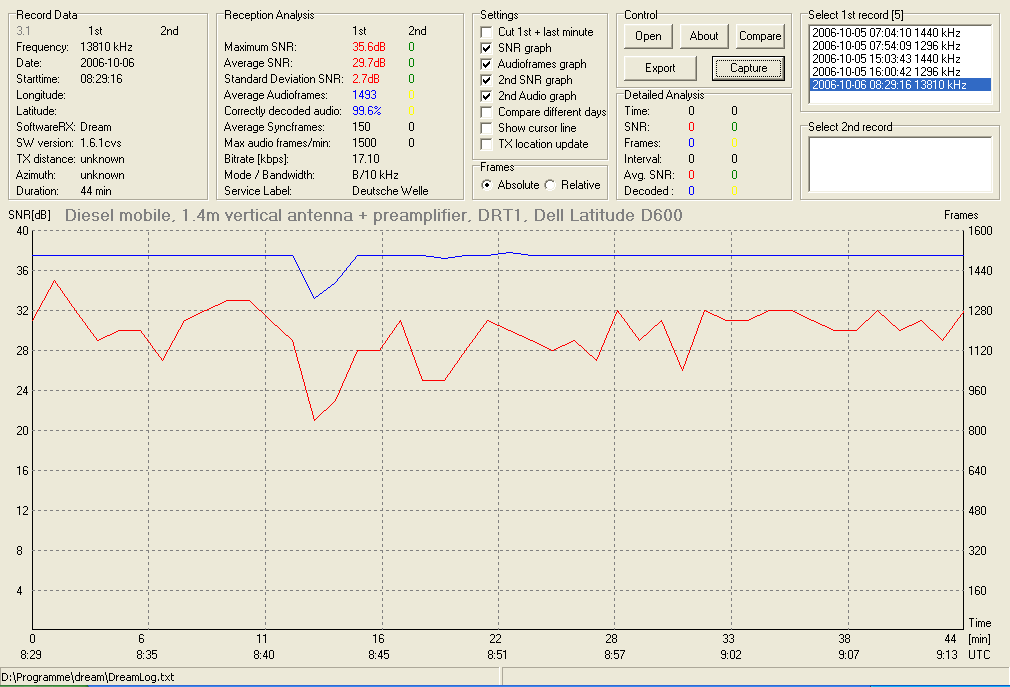Screen dimensions: 1010x687
Task: Click the Open button
Action: coord(648,36)
